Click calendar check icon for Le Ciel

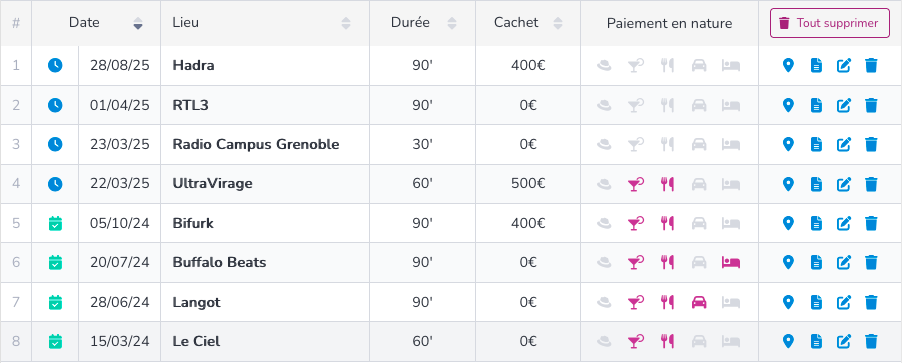click(x=55, y=342)
